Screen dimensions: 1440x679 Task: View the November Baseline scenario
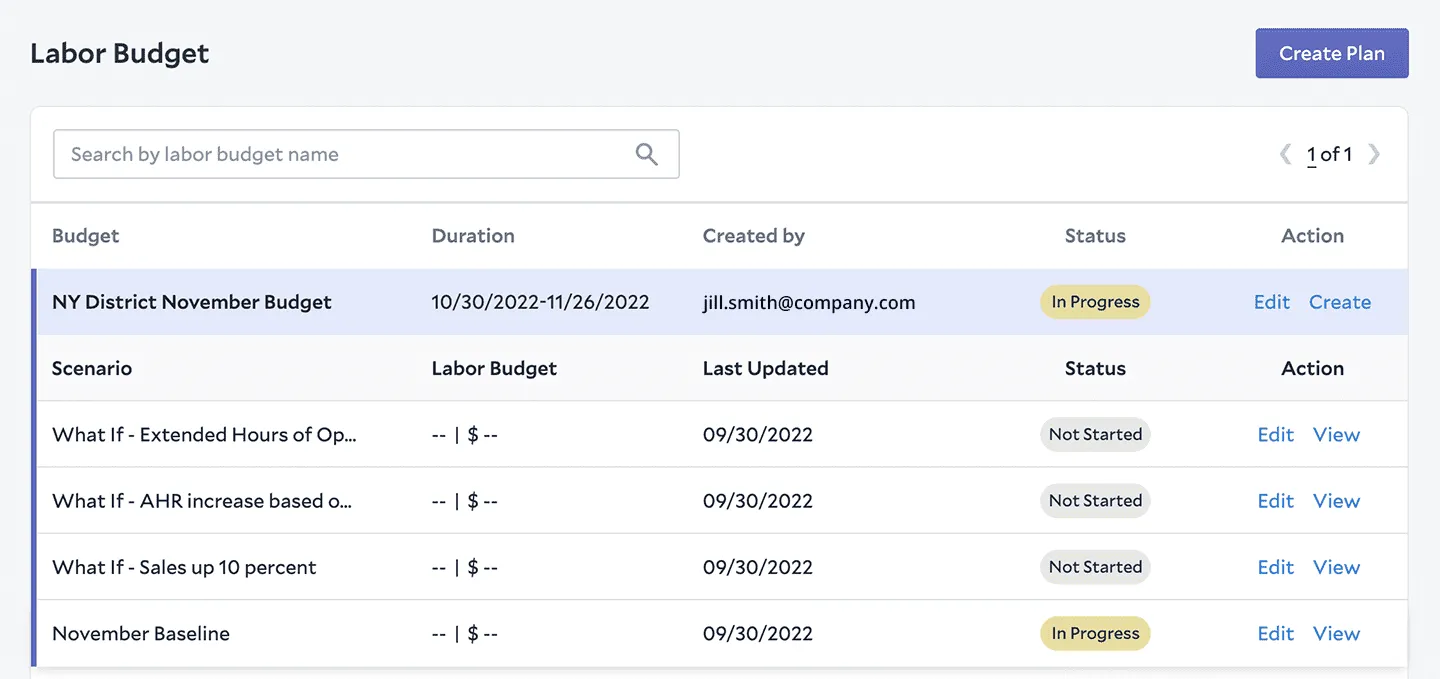1336,633
